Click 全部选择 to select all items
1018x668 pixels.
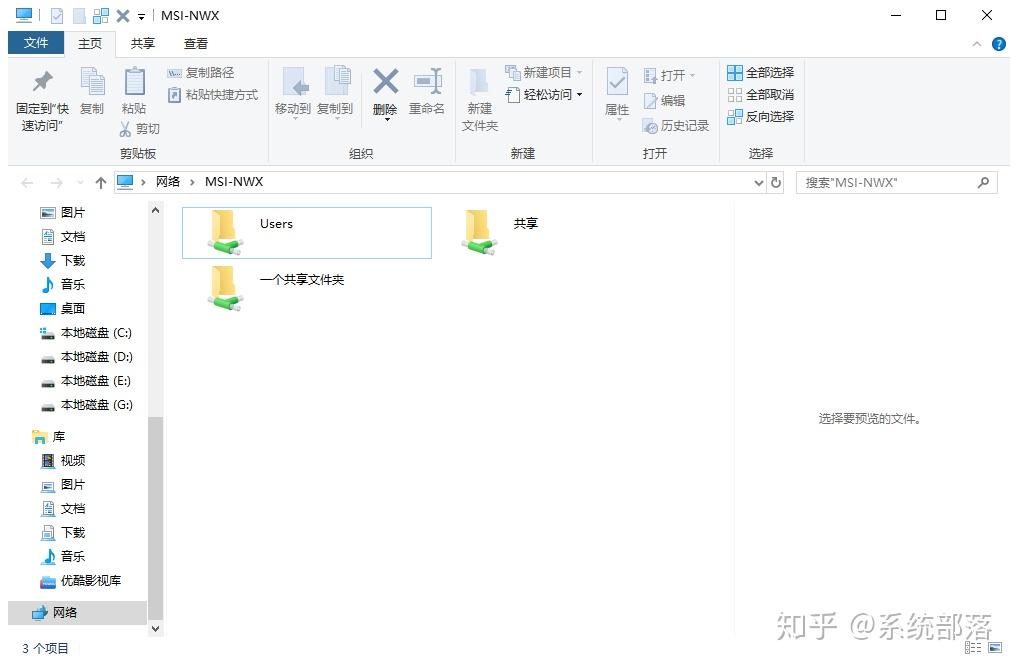click(760, 73)
